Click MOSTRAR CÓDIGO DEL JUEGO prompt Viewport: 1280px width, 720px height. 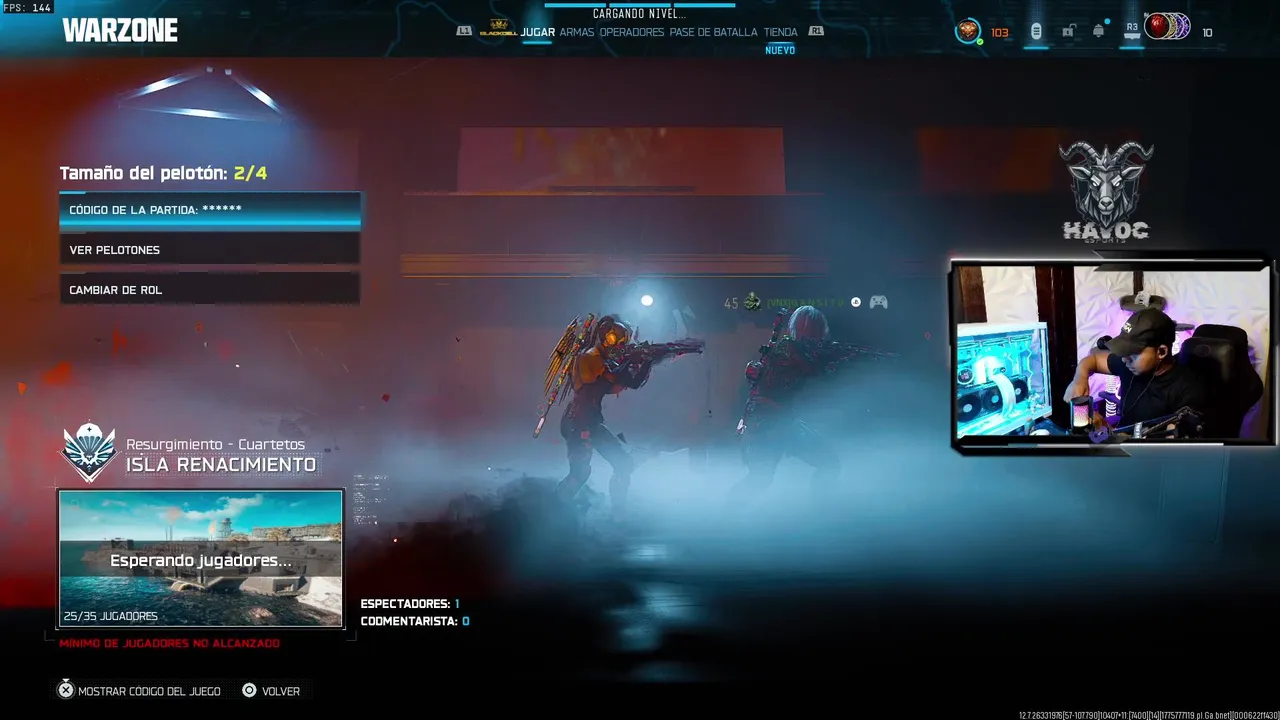pyautogui.click(x=149, y=691)
